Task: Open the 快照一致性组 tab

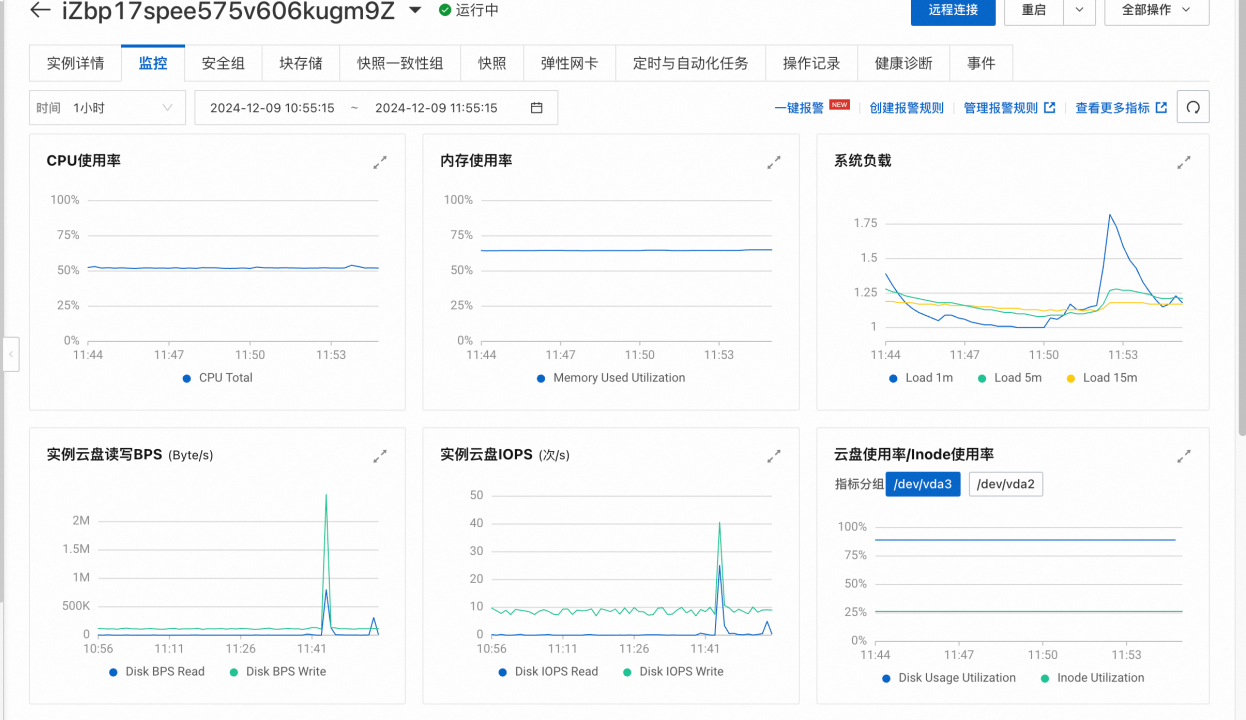Action: (x=400, y=63)
